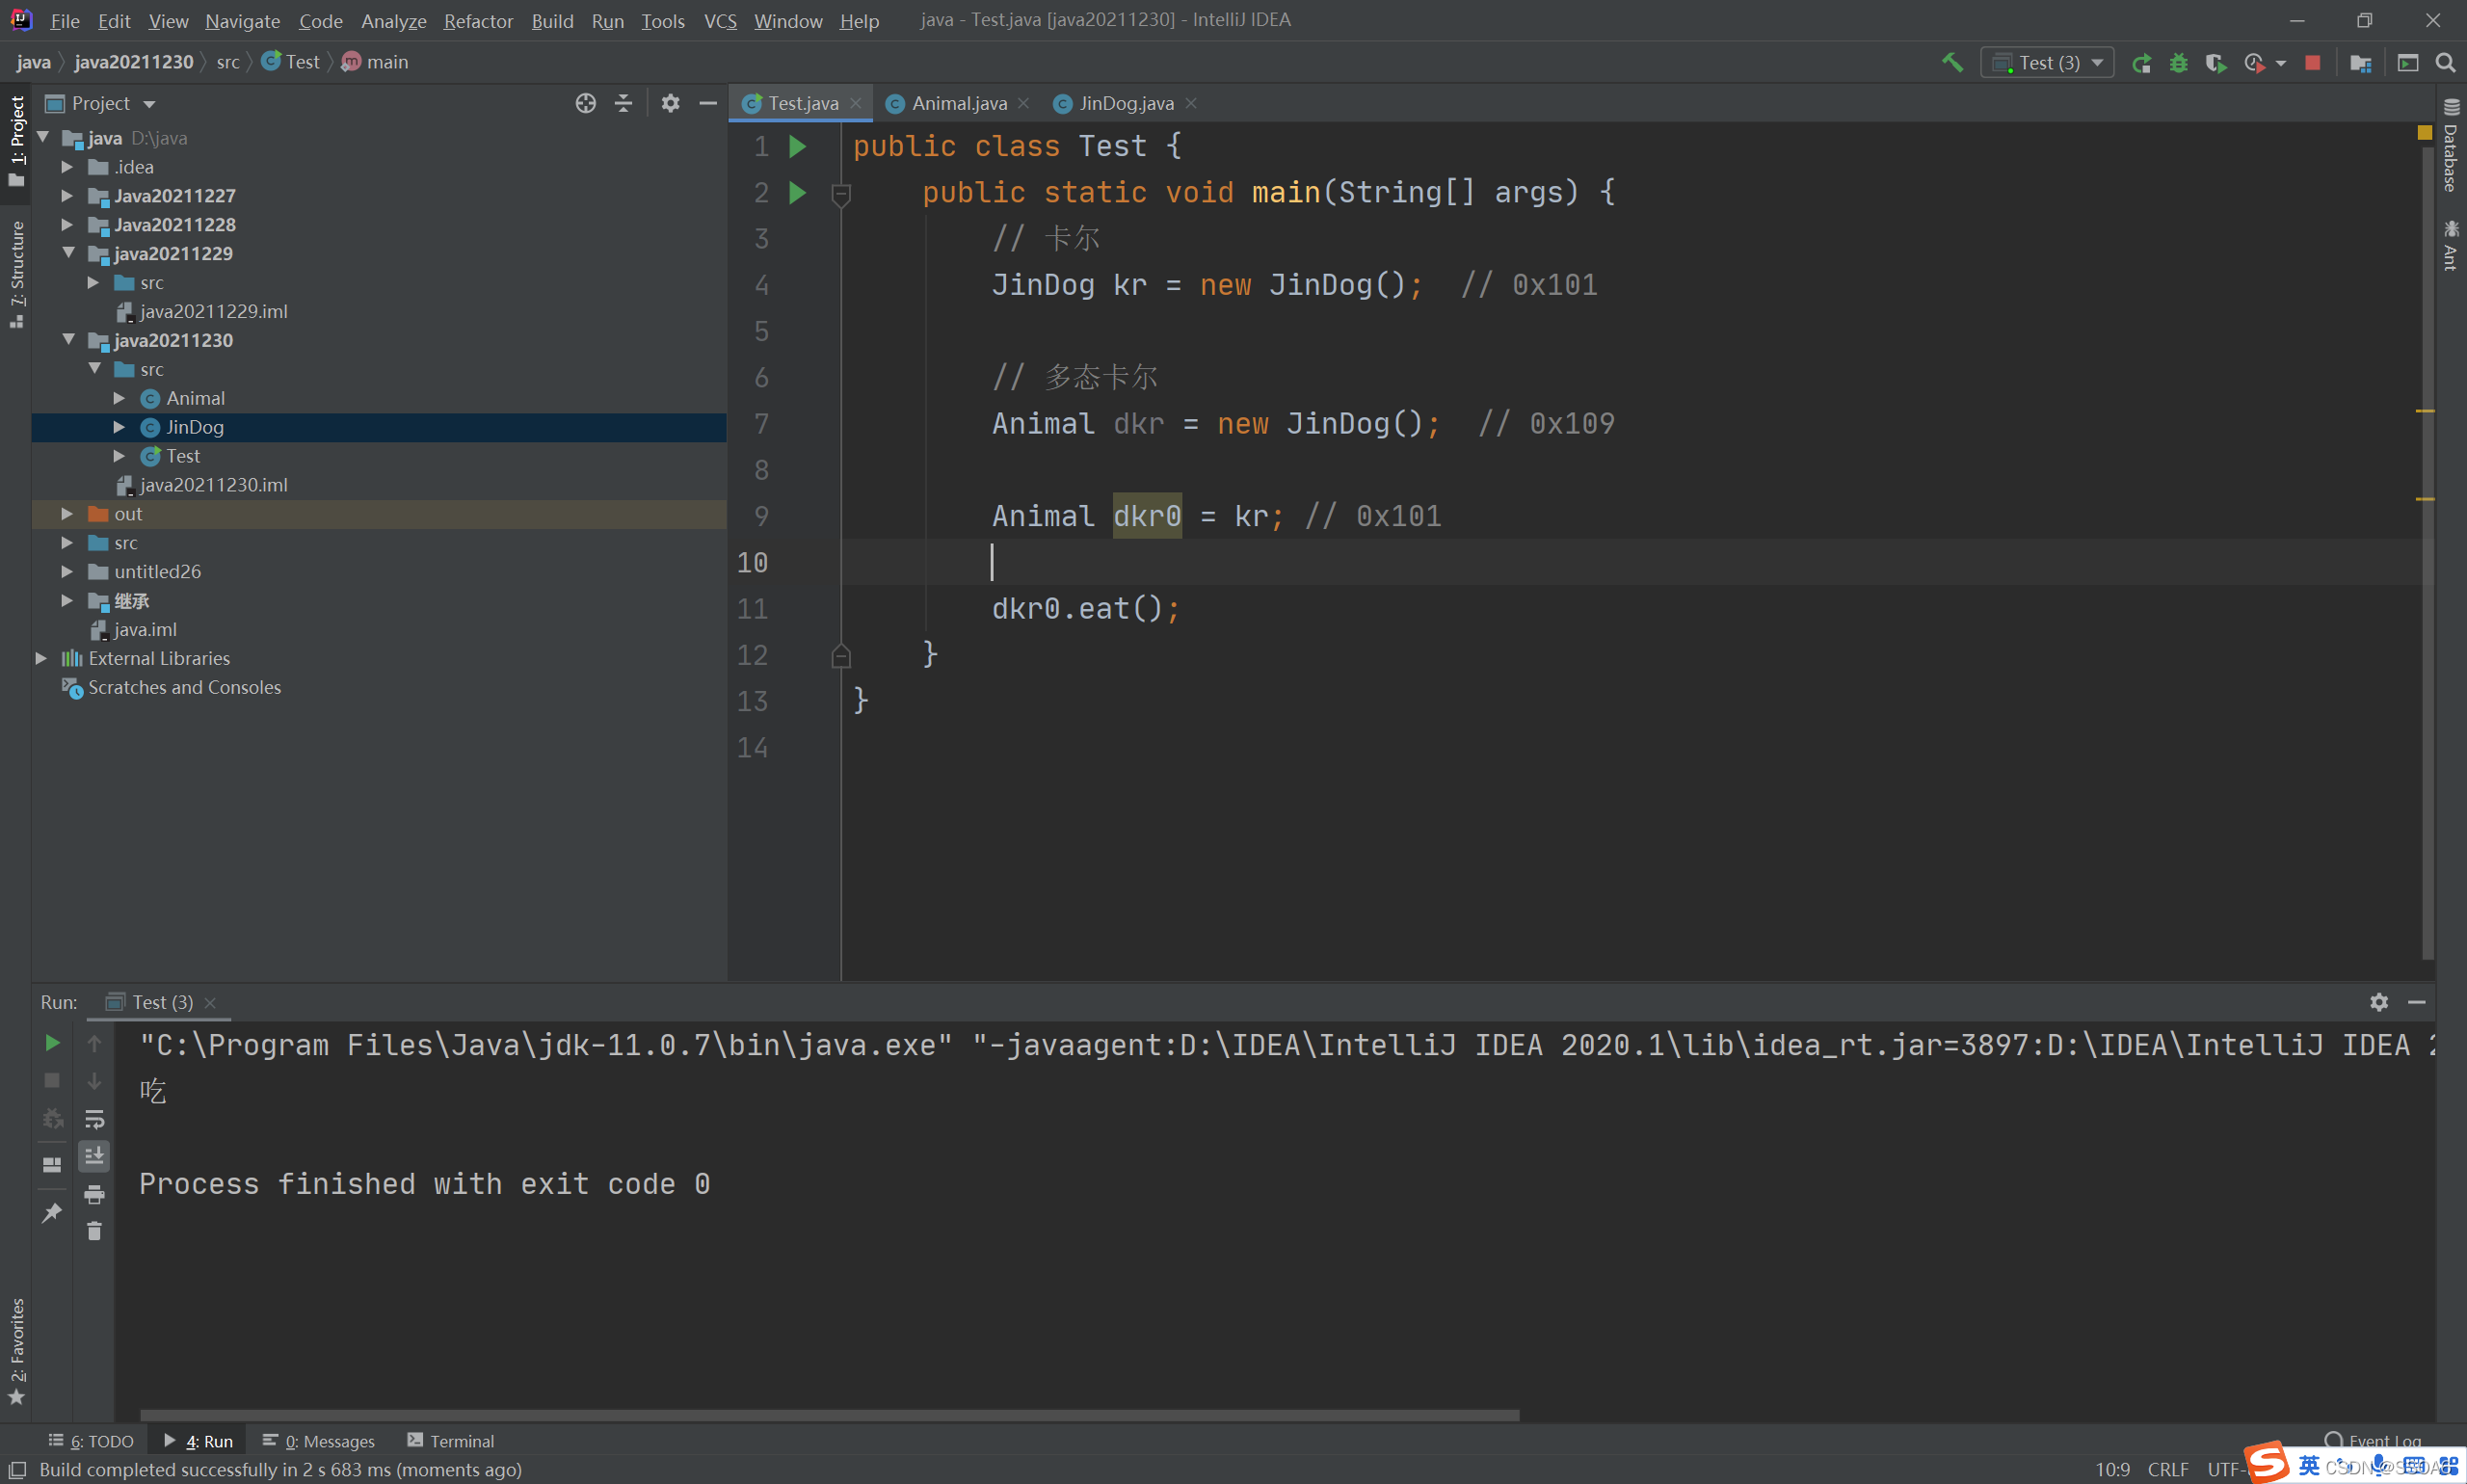The width and height of the screenshot is (2467, 1484).
Task: Expand the untitled26 folder
Action: 67,571
